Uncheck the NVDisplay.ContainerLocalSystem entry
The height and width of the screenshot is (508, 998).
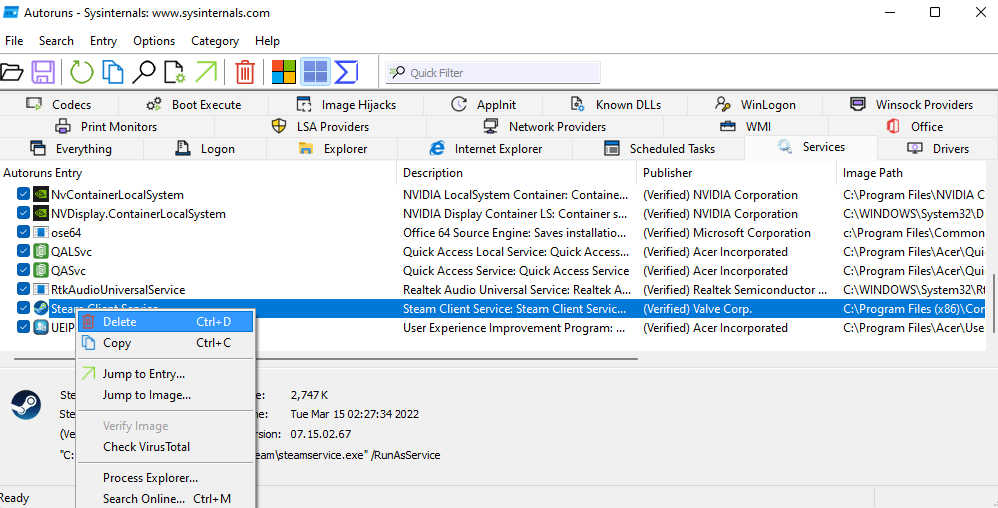pos(24,214)
